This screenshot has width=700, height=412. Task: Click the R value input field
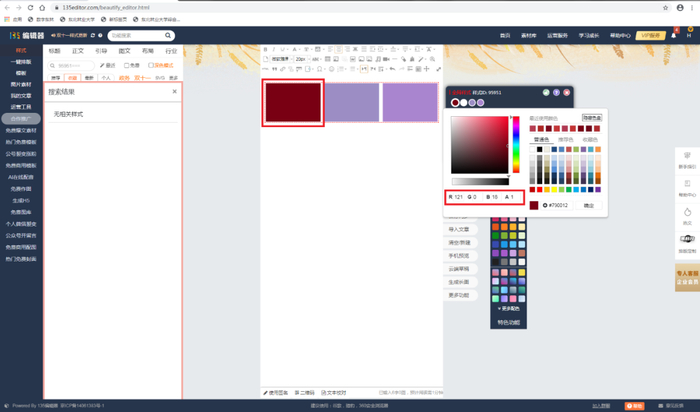(x=456, y=197)
